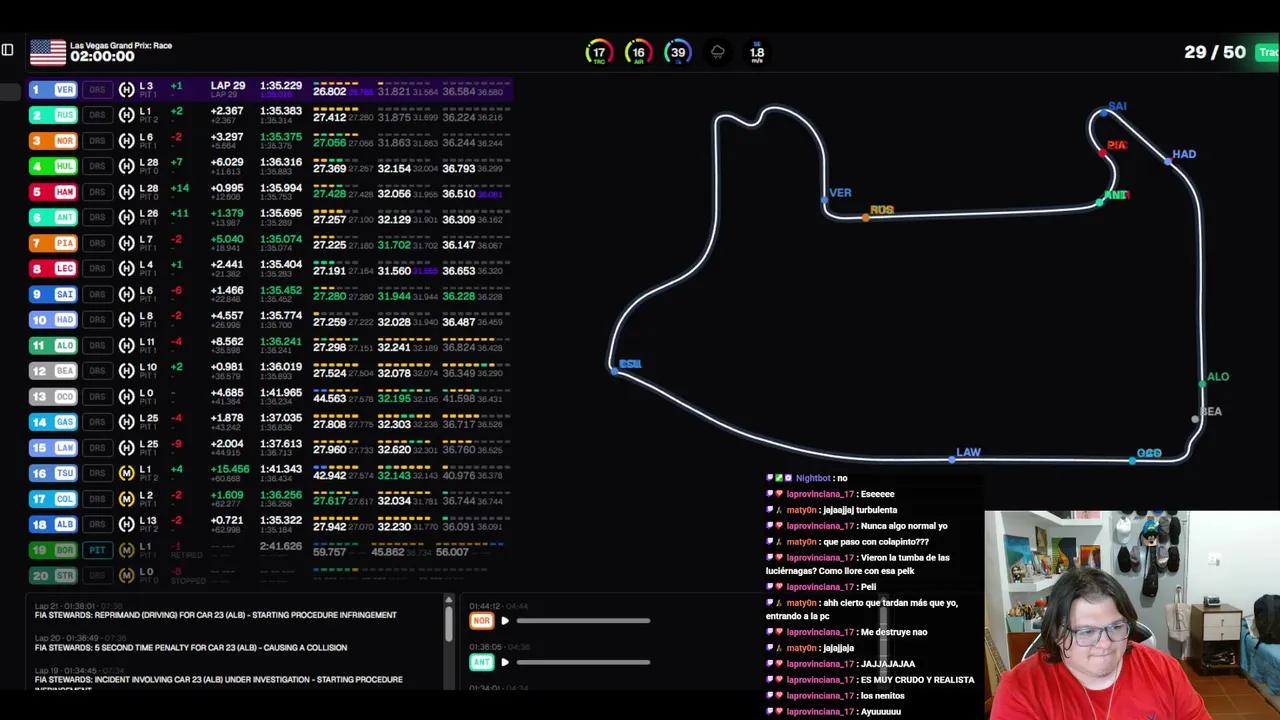The width and height of the screenshot is (1280, 720).
Task: Select driver tag 15 LAW
Action: click(53, 447)
